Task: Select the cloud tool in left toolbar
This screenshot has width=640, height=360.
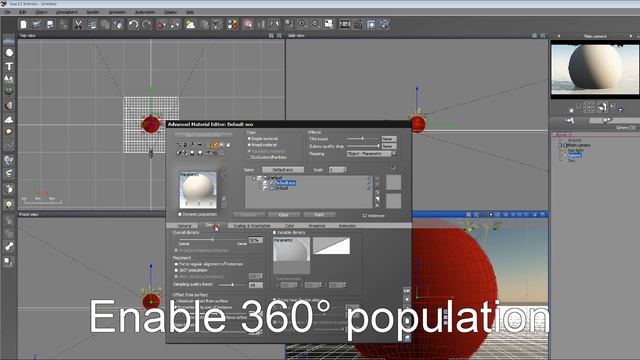Action: coord(9,119)
